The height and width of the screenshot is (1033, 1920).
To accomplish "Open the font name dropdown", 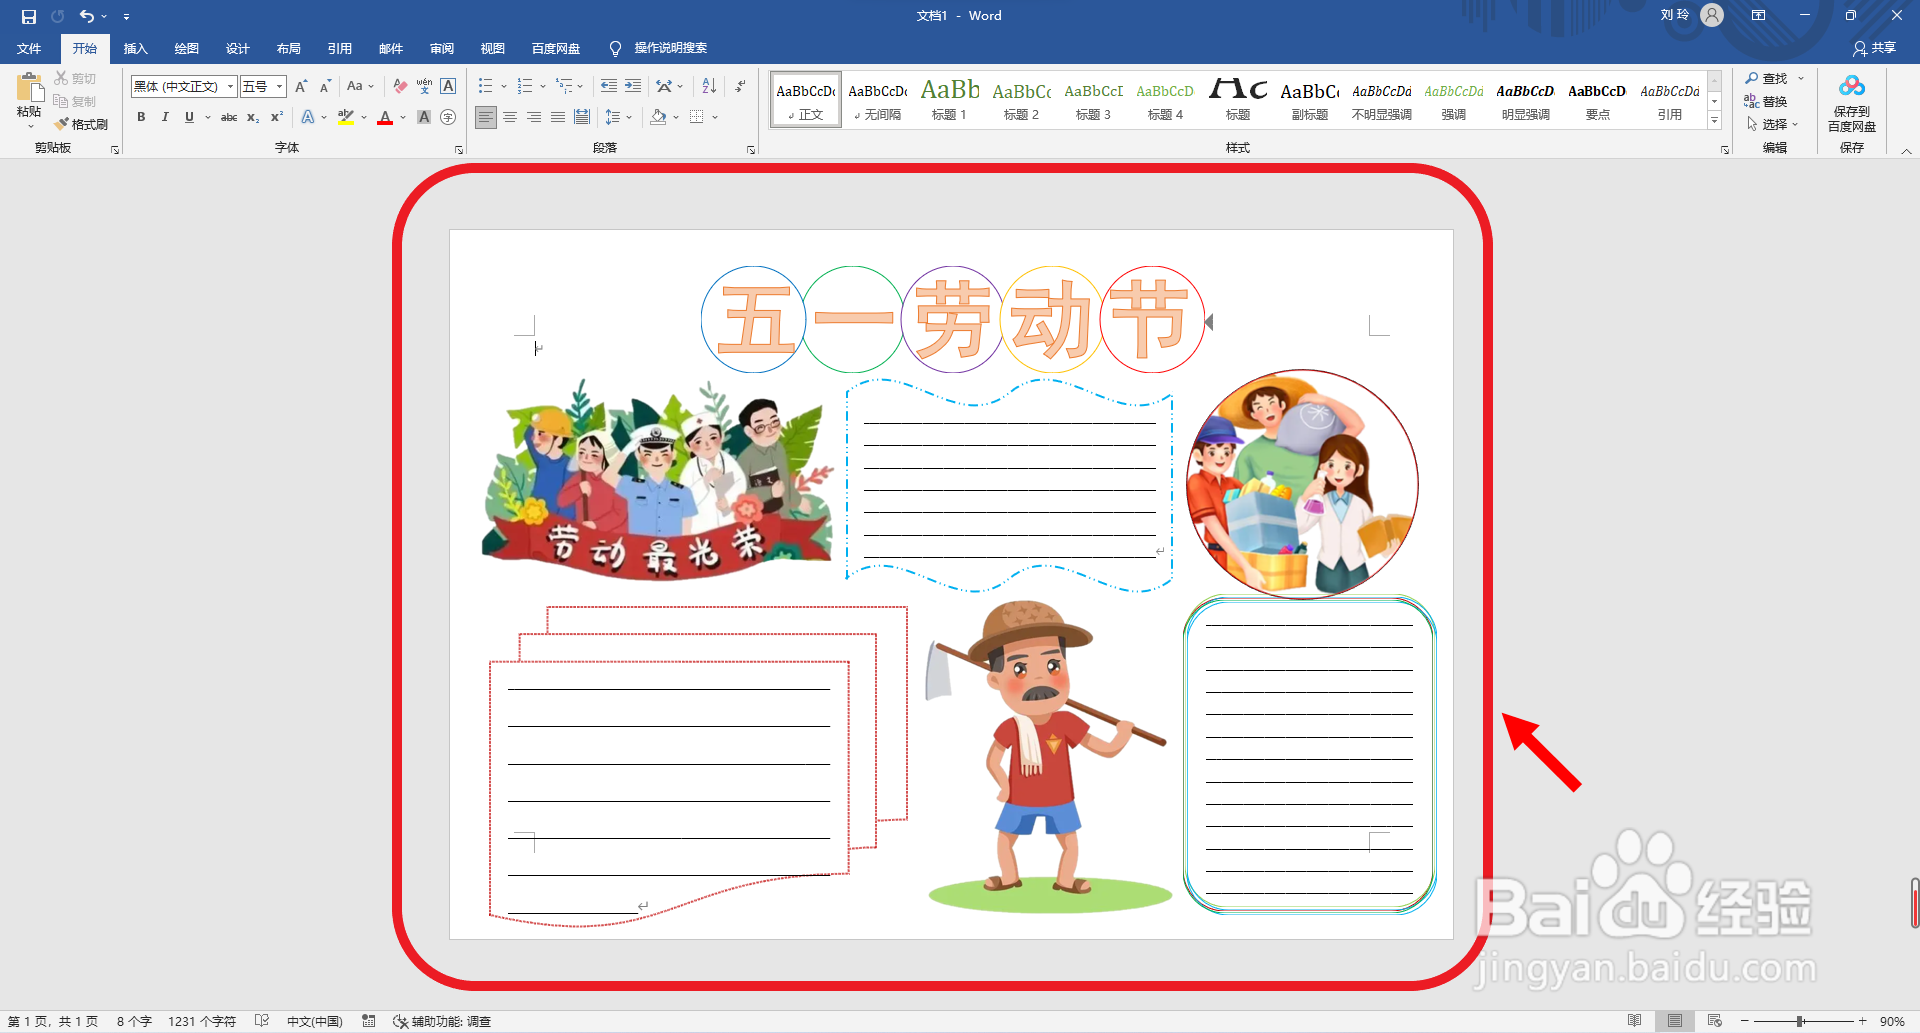I will [x=229, y=86].
